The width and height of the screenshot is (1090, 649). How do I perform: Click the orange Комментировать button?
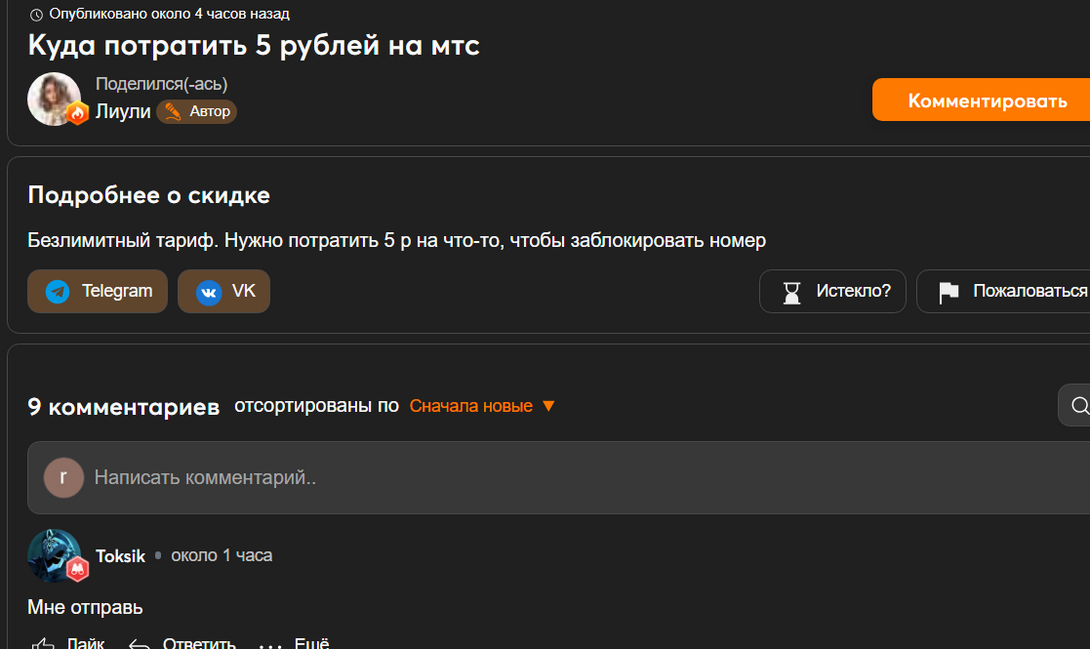pos(981,100)
